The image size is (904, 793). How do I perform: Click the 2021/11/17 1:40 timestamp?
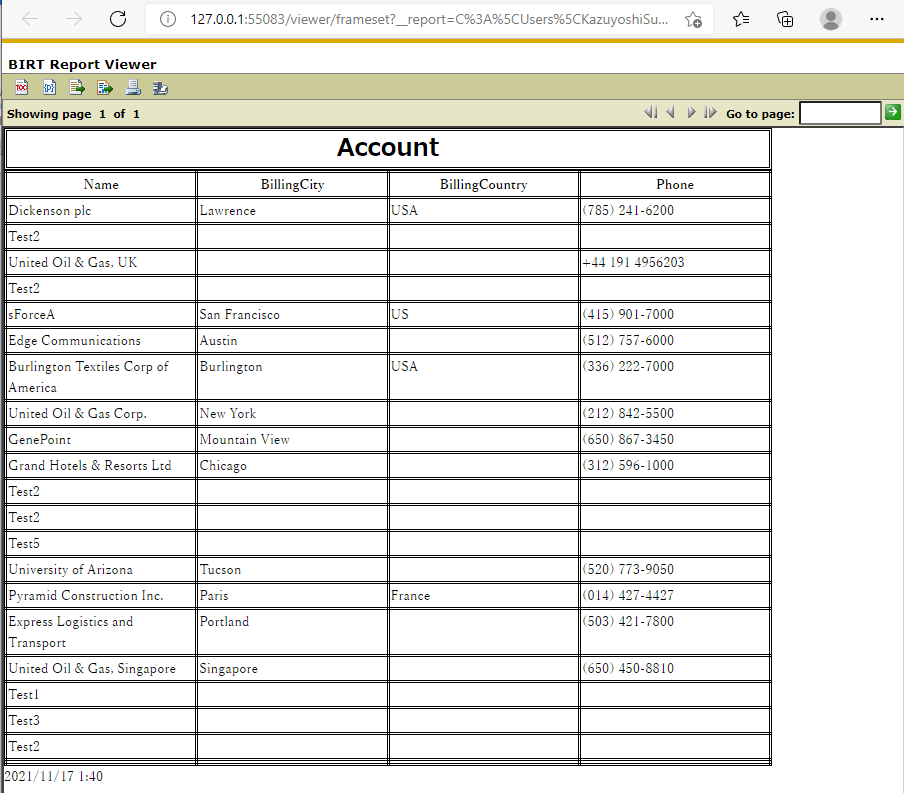click(54, 776)
